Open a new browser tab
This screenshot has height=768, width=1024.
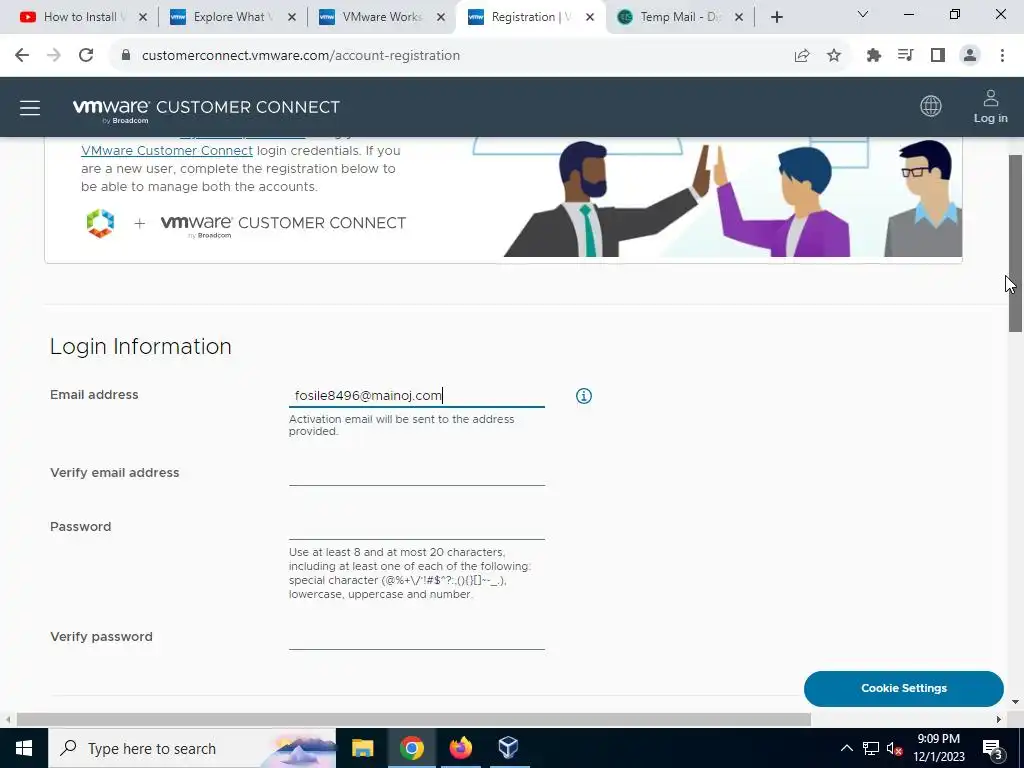776,17
